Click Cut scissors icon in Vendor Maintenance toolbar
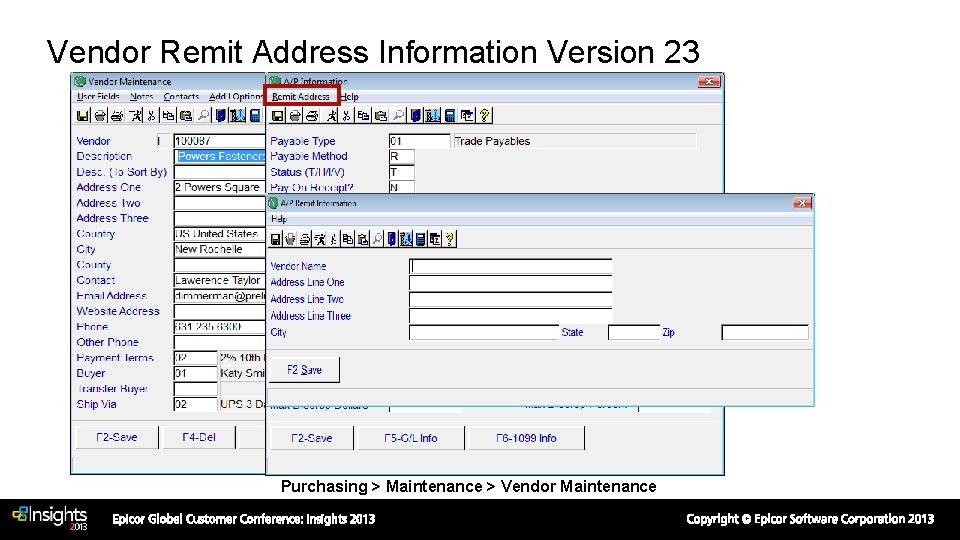This screenshot has width=960, height=540. [151, 115]
